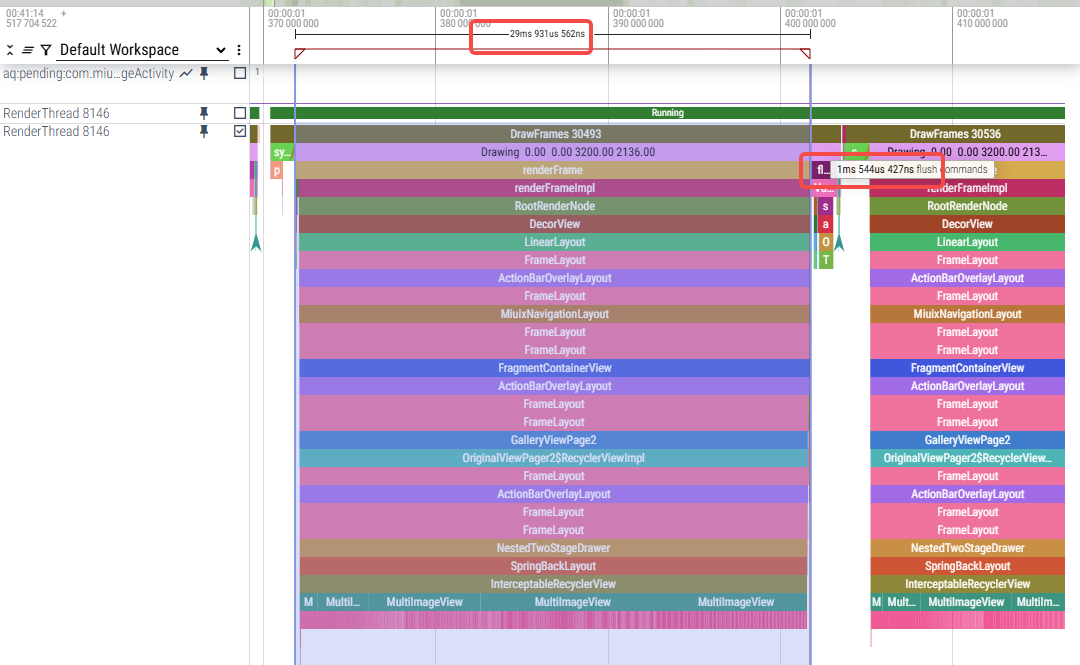Tick the first RenderThread 8146 checkbox
Viewport: 1080px width, 665px height.
[x=240, y=113]
